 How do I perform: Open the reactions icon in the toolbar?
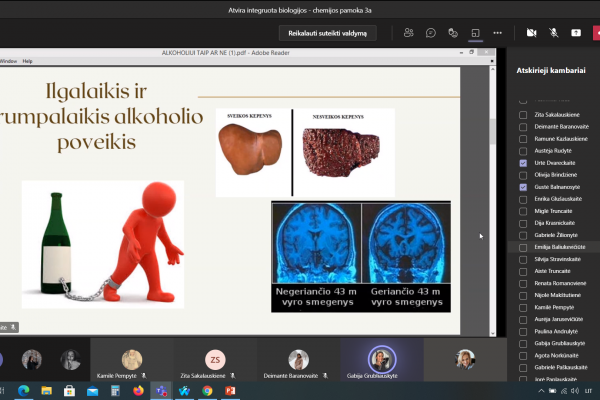click(x=453, y=33)
